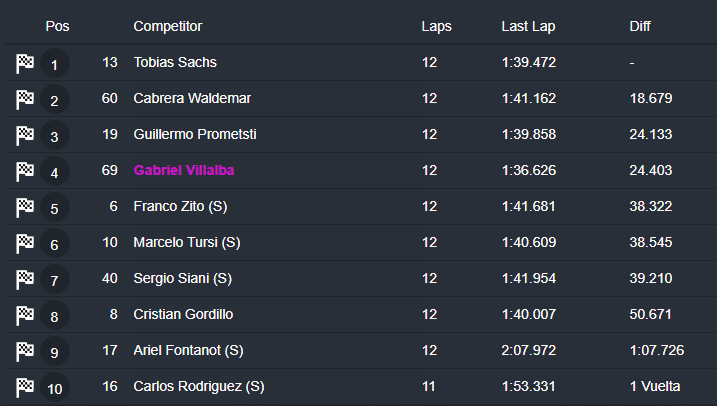
Task: Click checkered flag in Sergio Siani row
Action: pyautogui.click(x=25, y=280)
